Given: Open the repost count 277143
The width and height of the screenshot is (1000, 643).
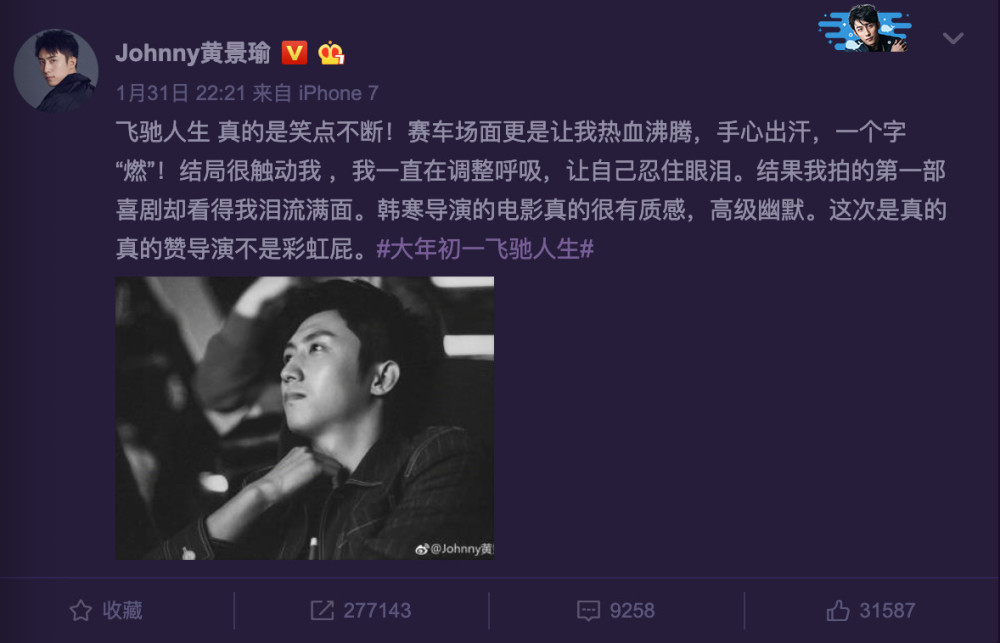Looking at the screenshot, I should [x=377, y=610].
